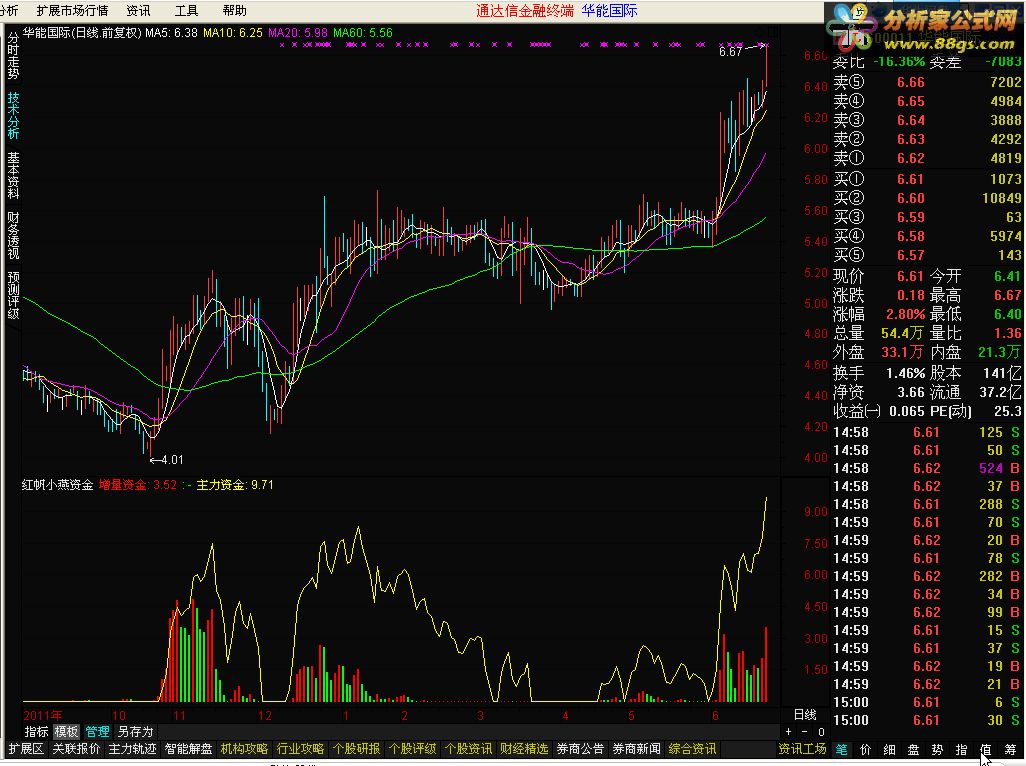The image size is (1026, 766).
Task: Open the 个股研报 tab
Action: coord(357,749)
